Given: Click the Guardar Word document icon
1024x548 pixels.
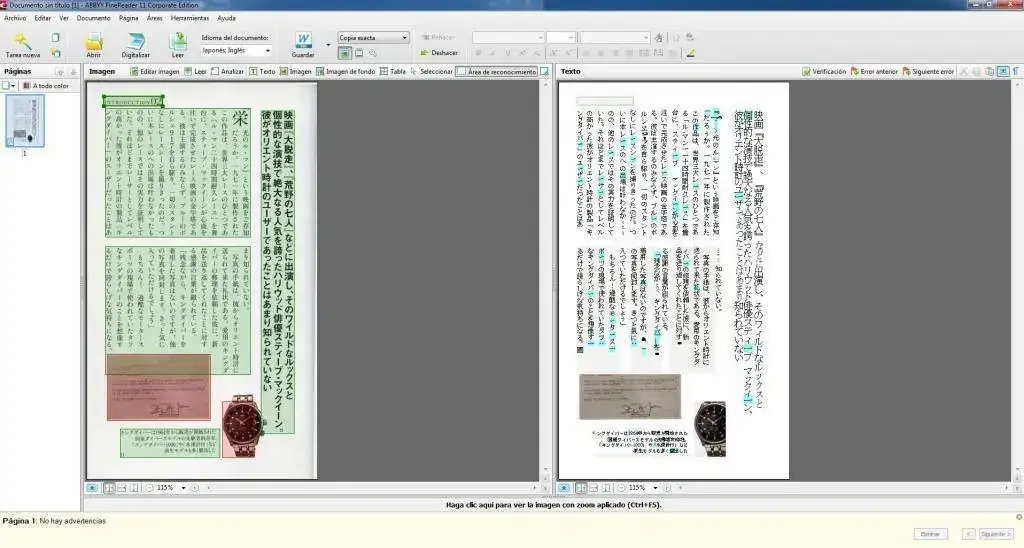Looking at the screenshot, I should coord(302,41).
